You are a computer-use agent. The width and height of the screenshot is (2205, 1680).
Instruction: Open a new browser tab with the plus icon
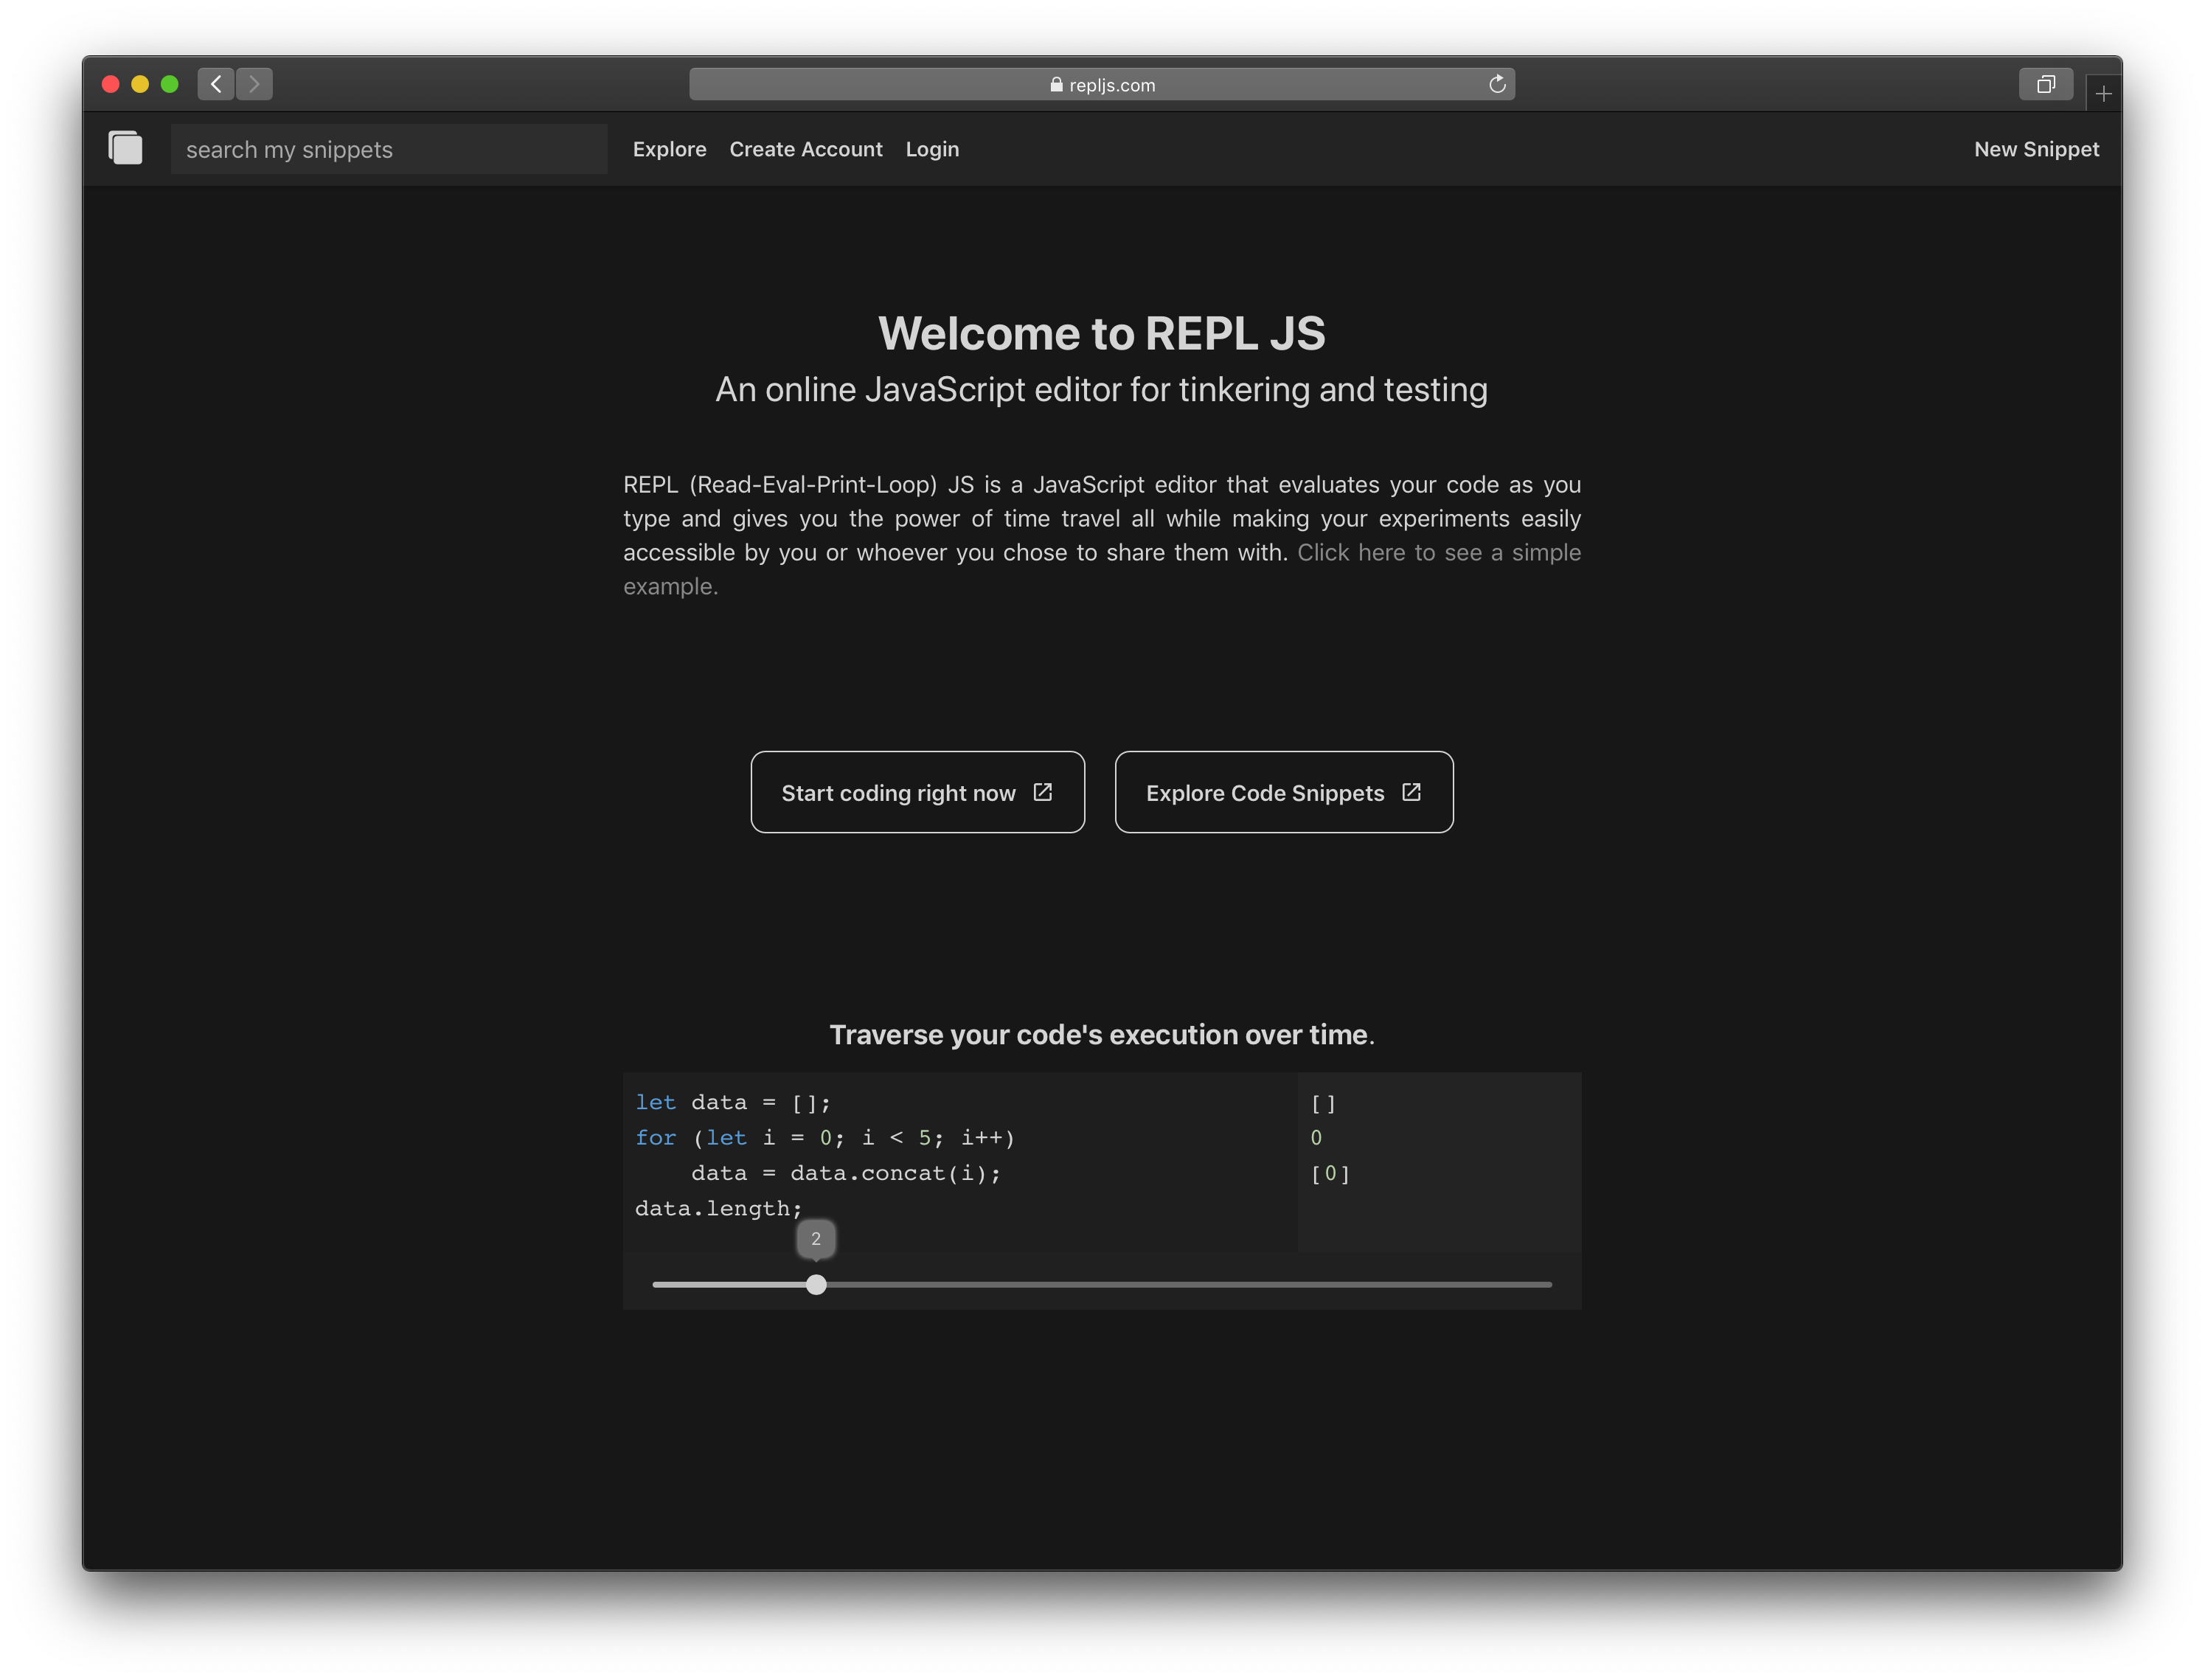click(x=2103, y=92)
